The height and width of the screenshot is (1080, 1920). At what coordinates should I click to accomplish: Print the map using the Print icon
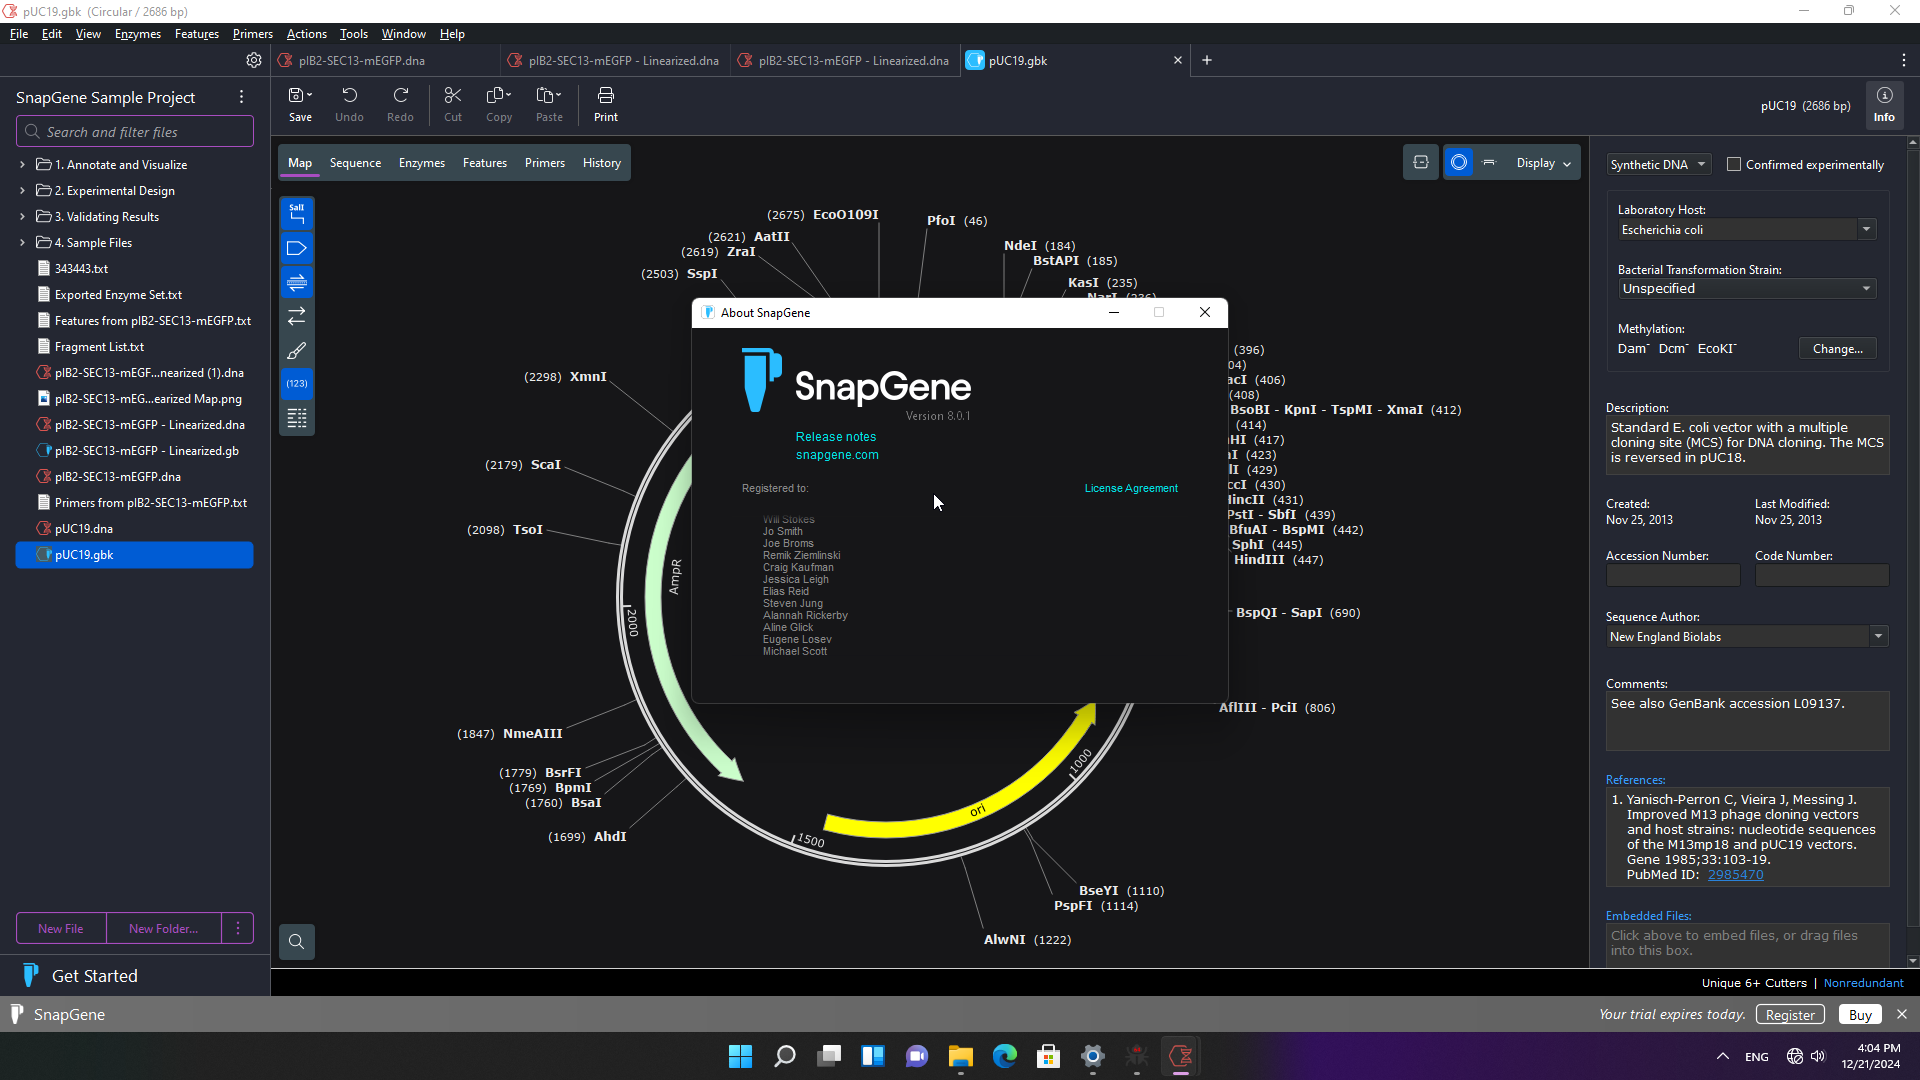pyautogui.click(x=606, y=104)
